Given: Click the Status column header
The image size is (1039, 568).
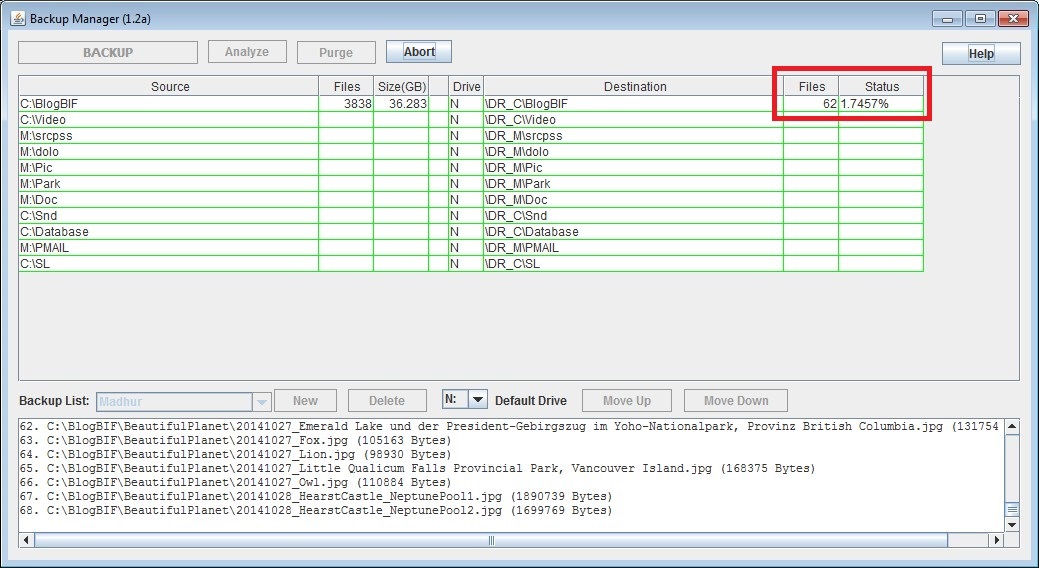Looking at the screenshot, I should [x=881, y=87].
